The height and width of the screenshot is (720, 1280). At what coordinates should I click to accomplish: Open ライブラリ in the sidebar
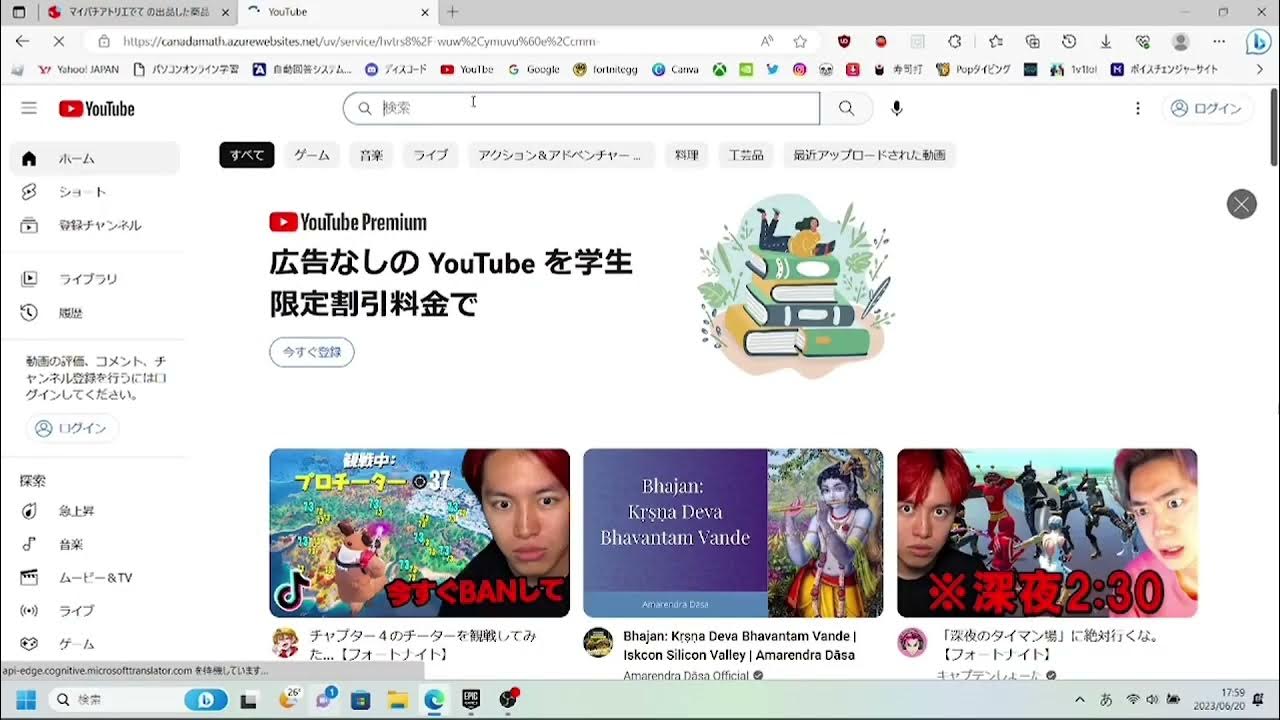coord(95,279)
